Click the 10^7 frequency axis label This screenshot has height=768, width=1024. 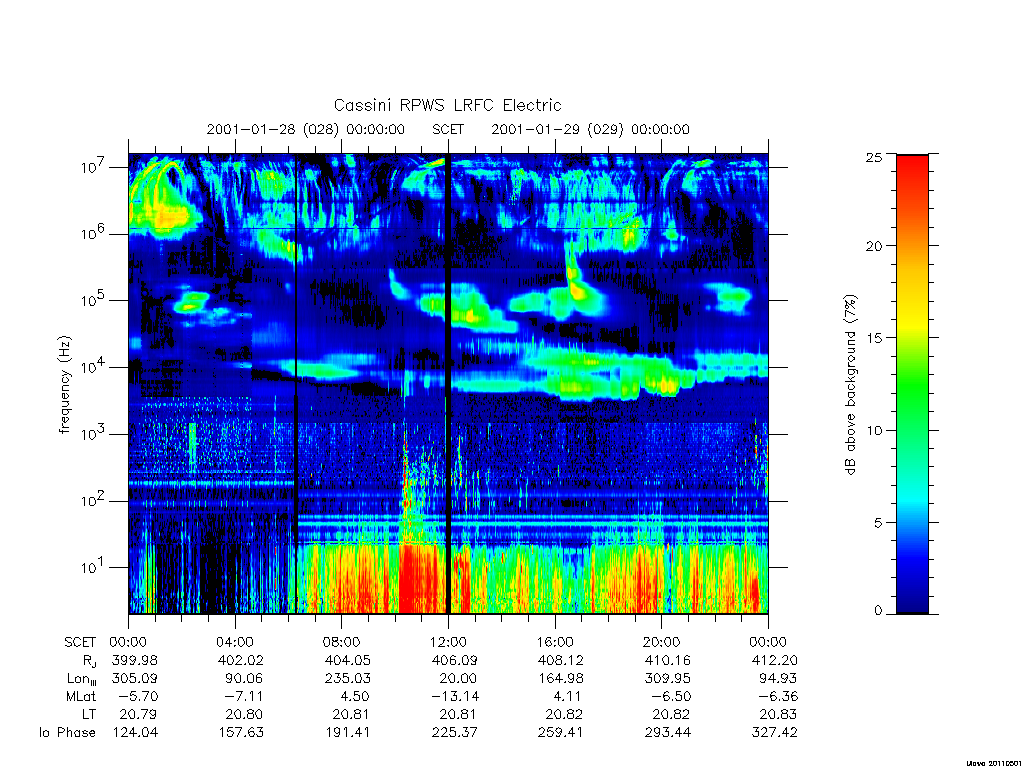point(94,167)
